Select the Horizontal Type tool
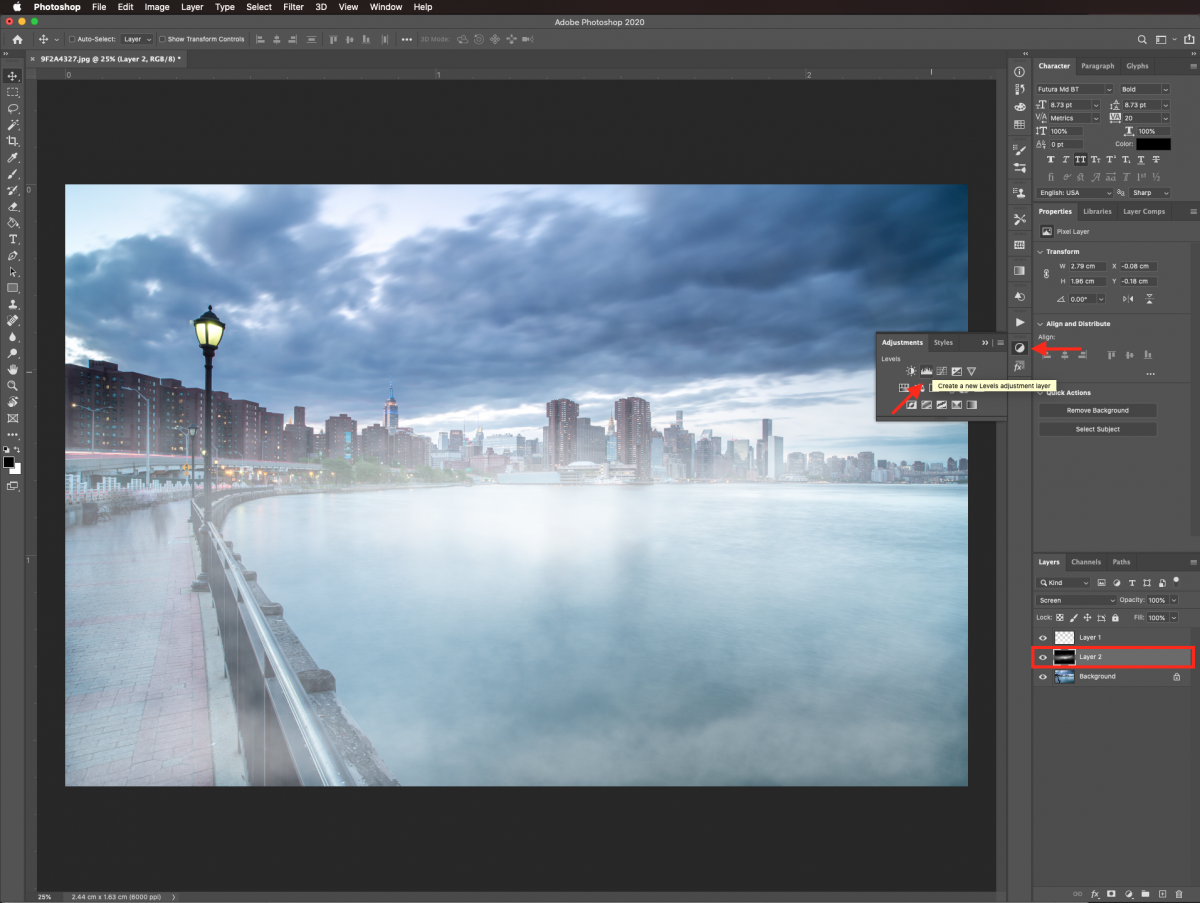The width and height of the screenshot is (1200, 903). click(13, 239)
